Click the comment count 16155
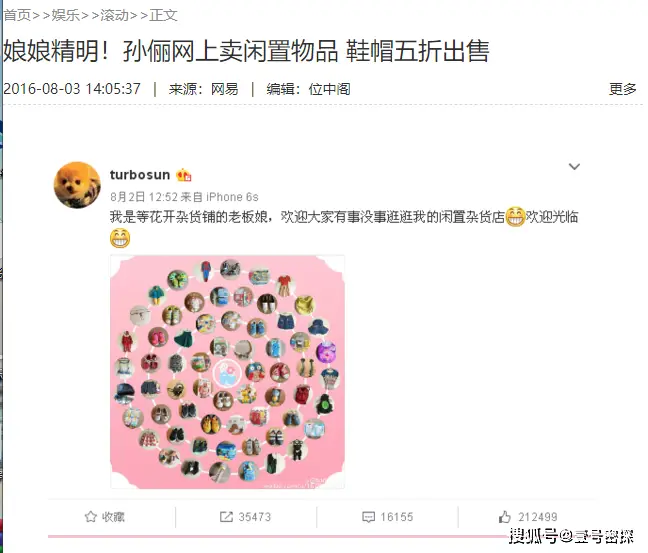This screenshot has height=553, width=648. pos(397,517)
